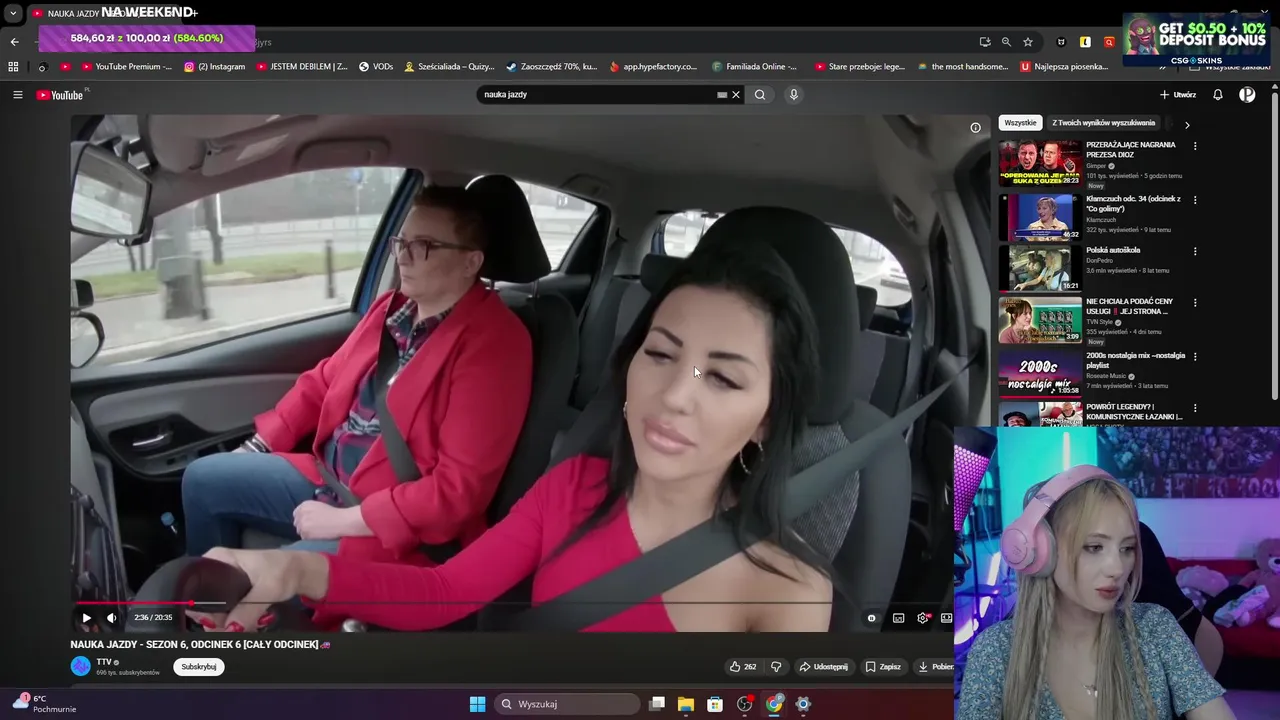Open File Explorer from taskbar

click(686, 704)
